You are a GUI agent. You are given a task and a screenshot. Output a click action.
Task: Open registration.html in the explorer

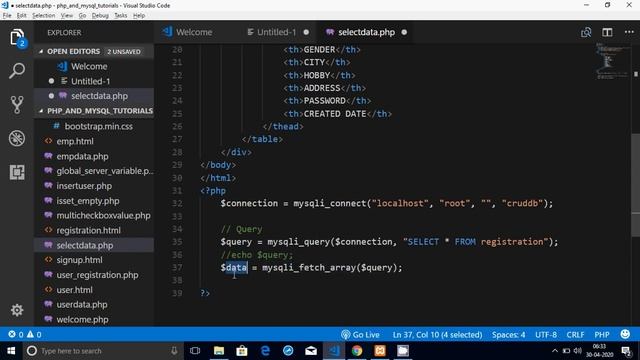pos(94,230)
